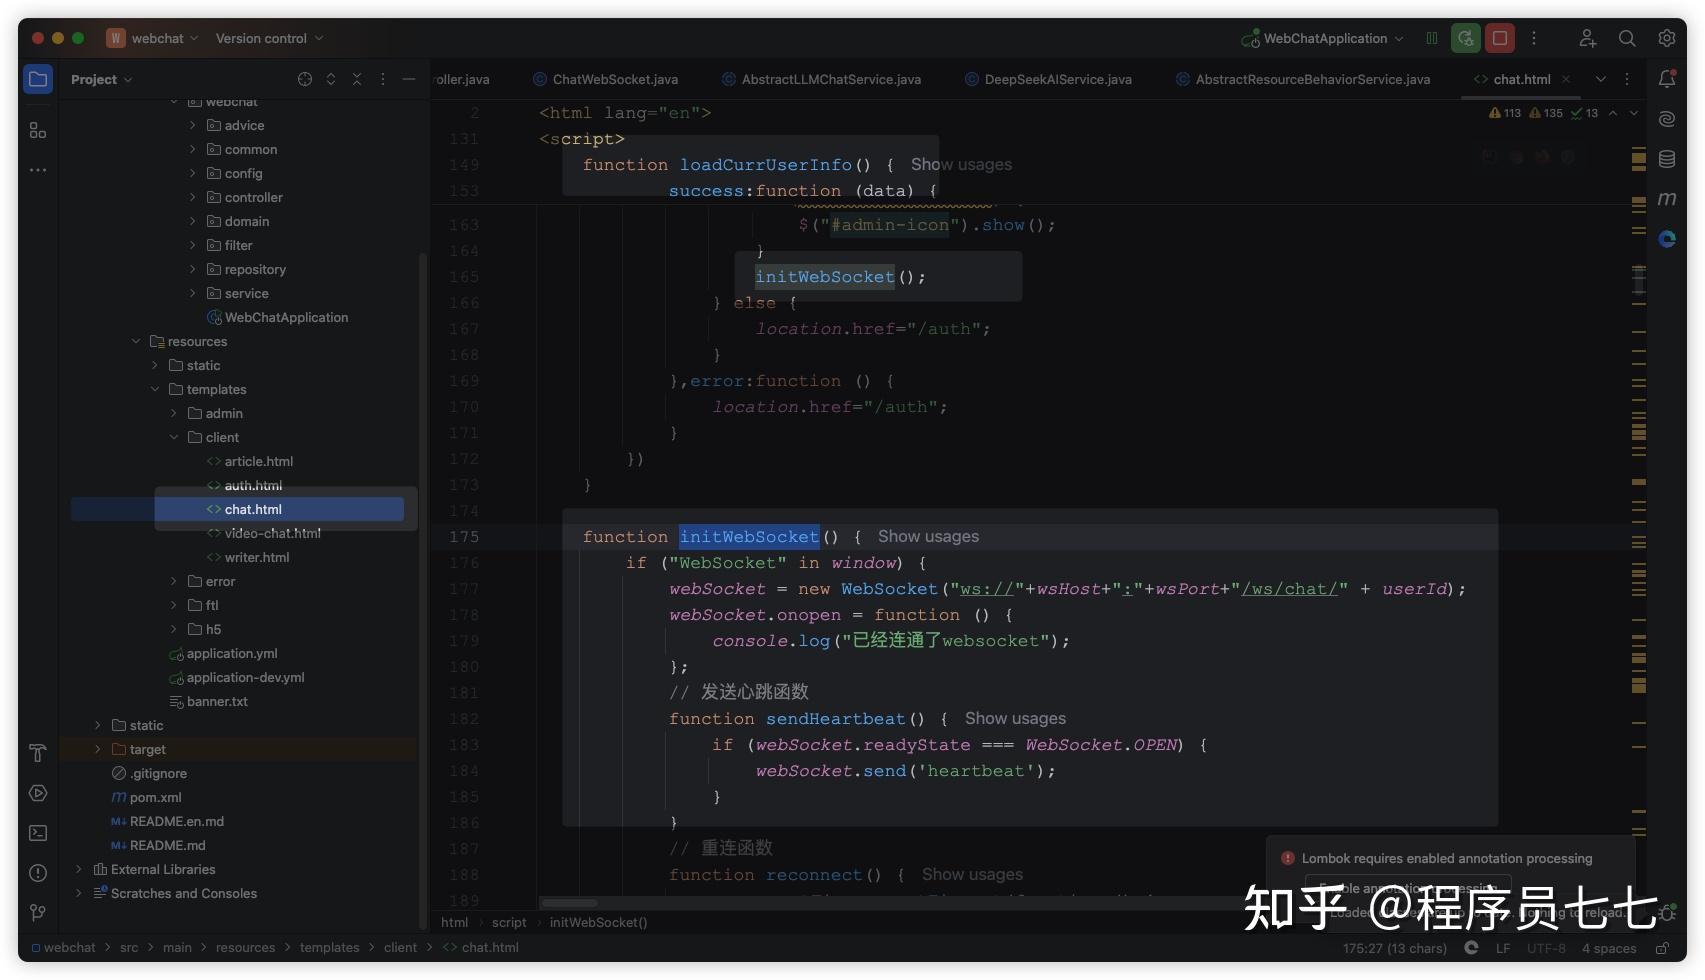
Task: Collapse the templates folder in Project tree
Action: 155,389
